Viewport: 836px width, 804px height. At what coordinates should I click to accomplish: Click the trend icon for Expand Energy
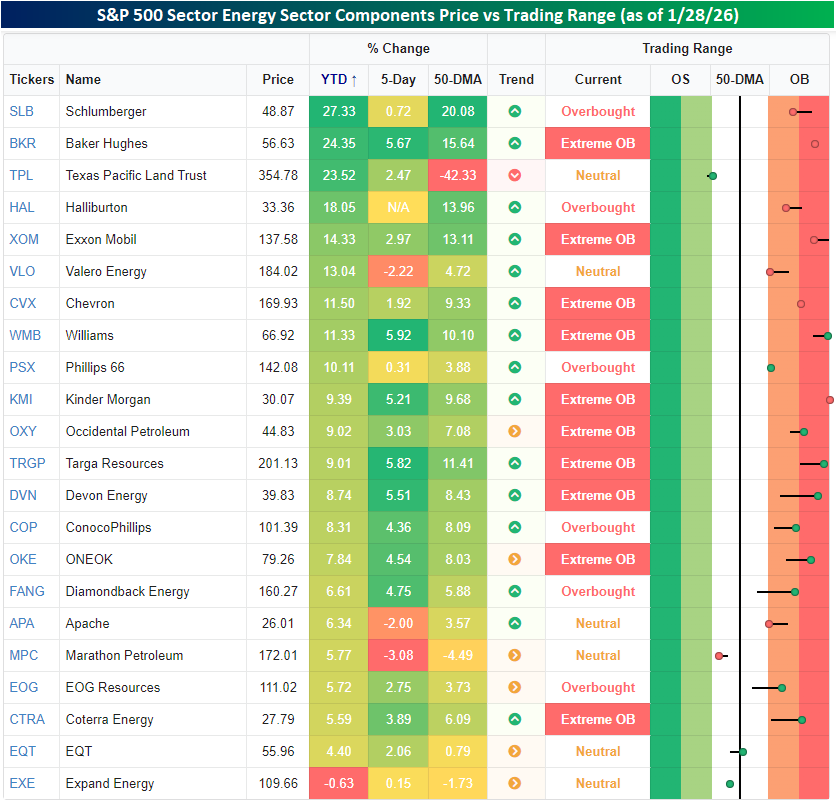click(x=515, y=784)
